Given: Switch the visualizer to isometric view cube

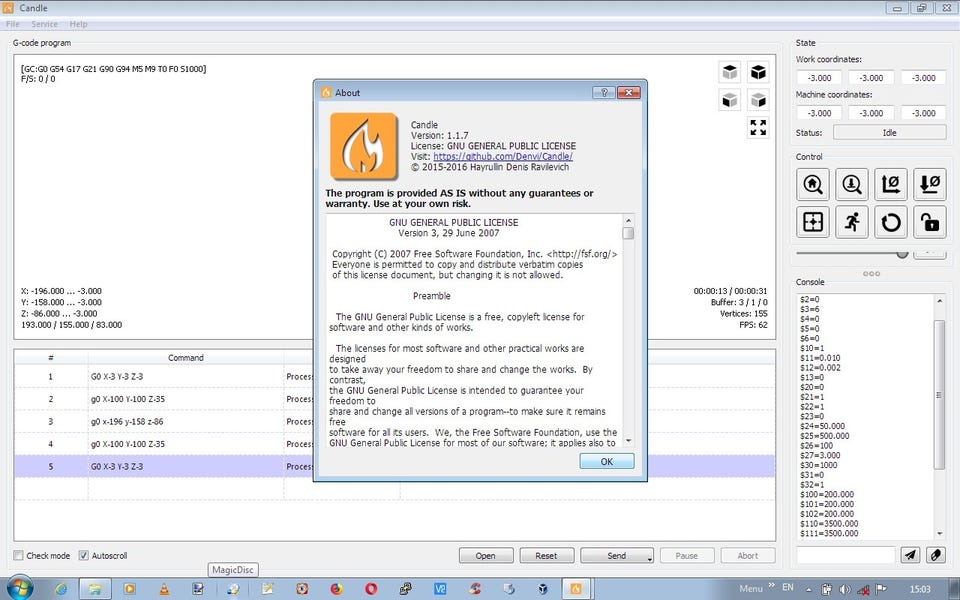Looking at the screenshot, I should tap(759, 72).
